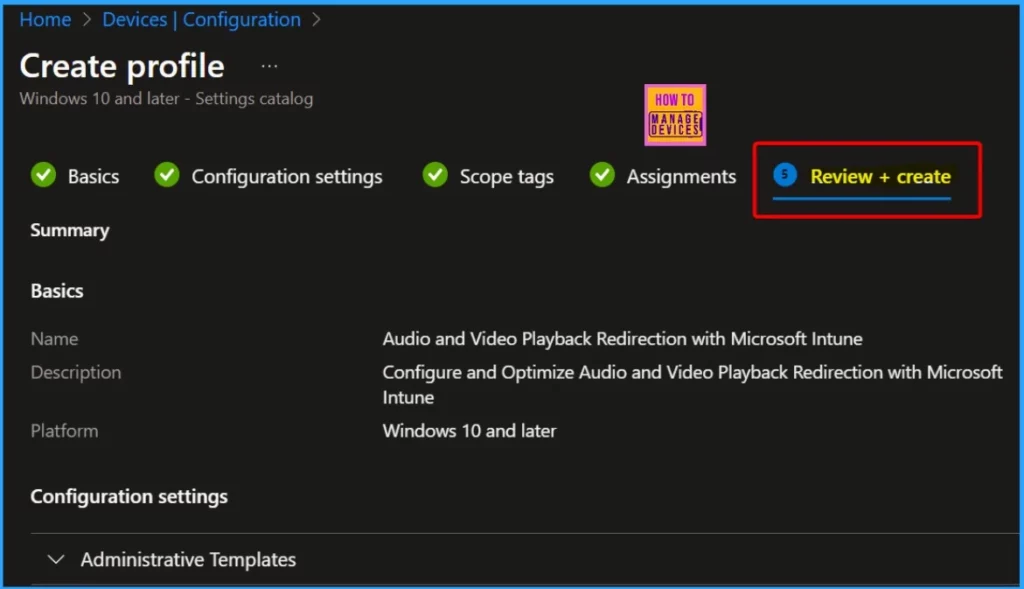
Task: Click the checkmark icon beside Configuration settings
Action: (167, 175)
